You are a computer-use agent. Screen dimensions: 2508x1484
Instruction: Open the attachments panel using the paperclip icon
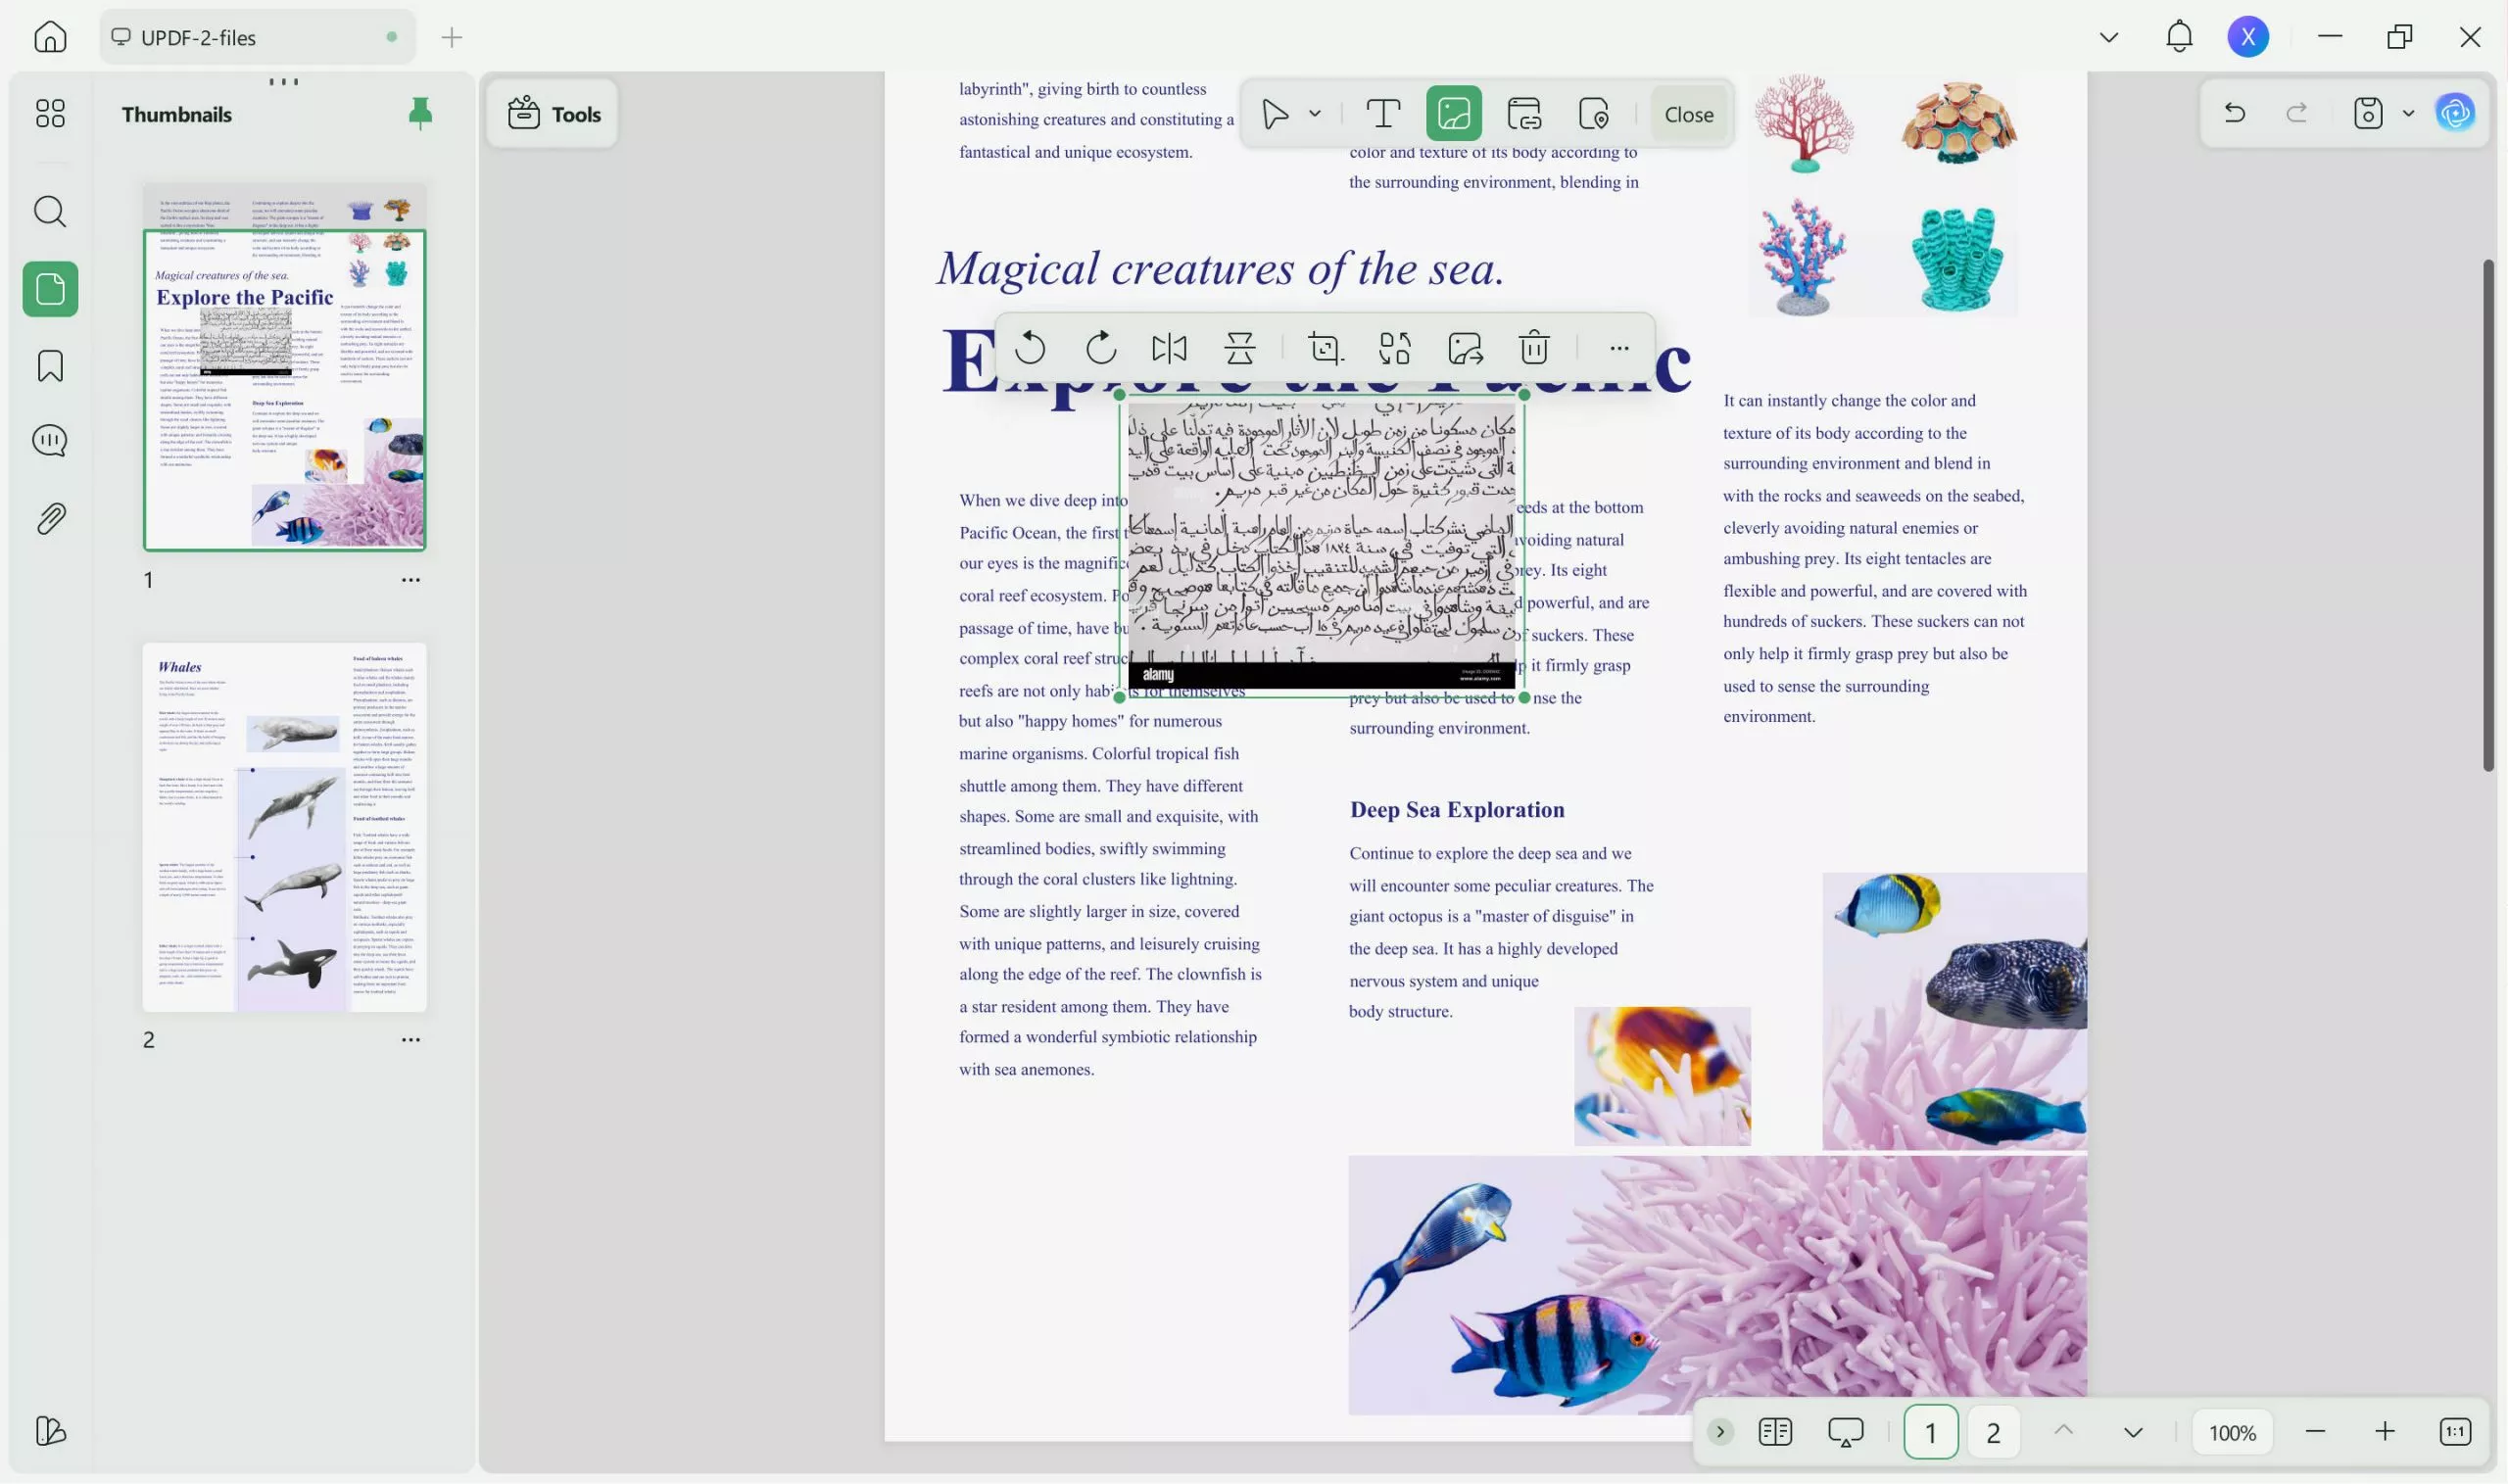point(50,519)
